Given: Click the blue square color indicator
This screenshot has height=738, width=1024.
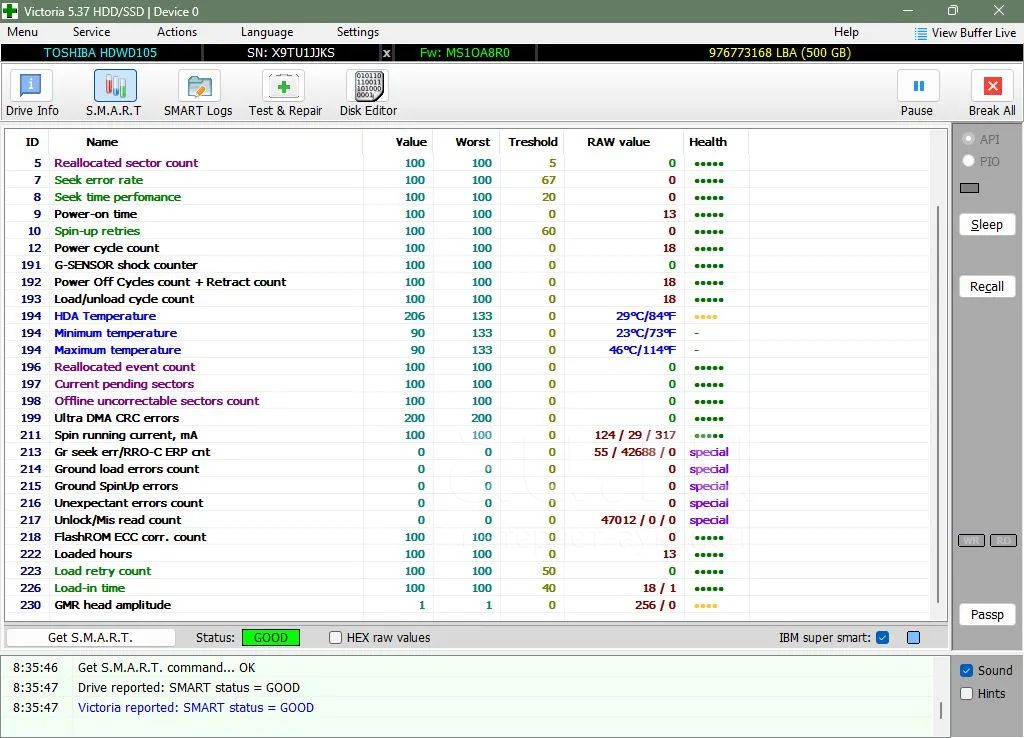Looking at the screenshot, I should tap(913, 638).
